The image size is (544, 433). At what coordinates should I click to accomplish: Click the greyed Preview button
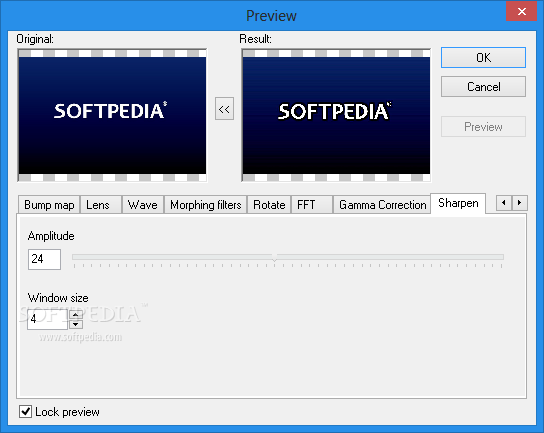[x=483, y=127]
